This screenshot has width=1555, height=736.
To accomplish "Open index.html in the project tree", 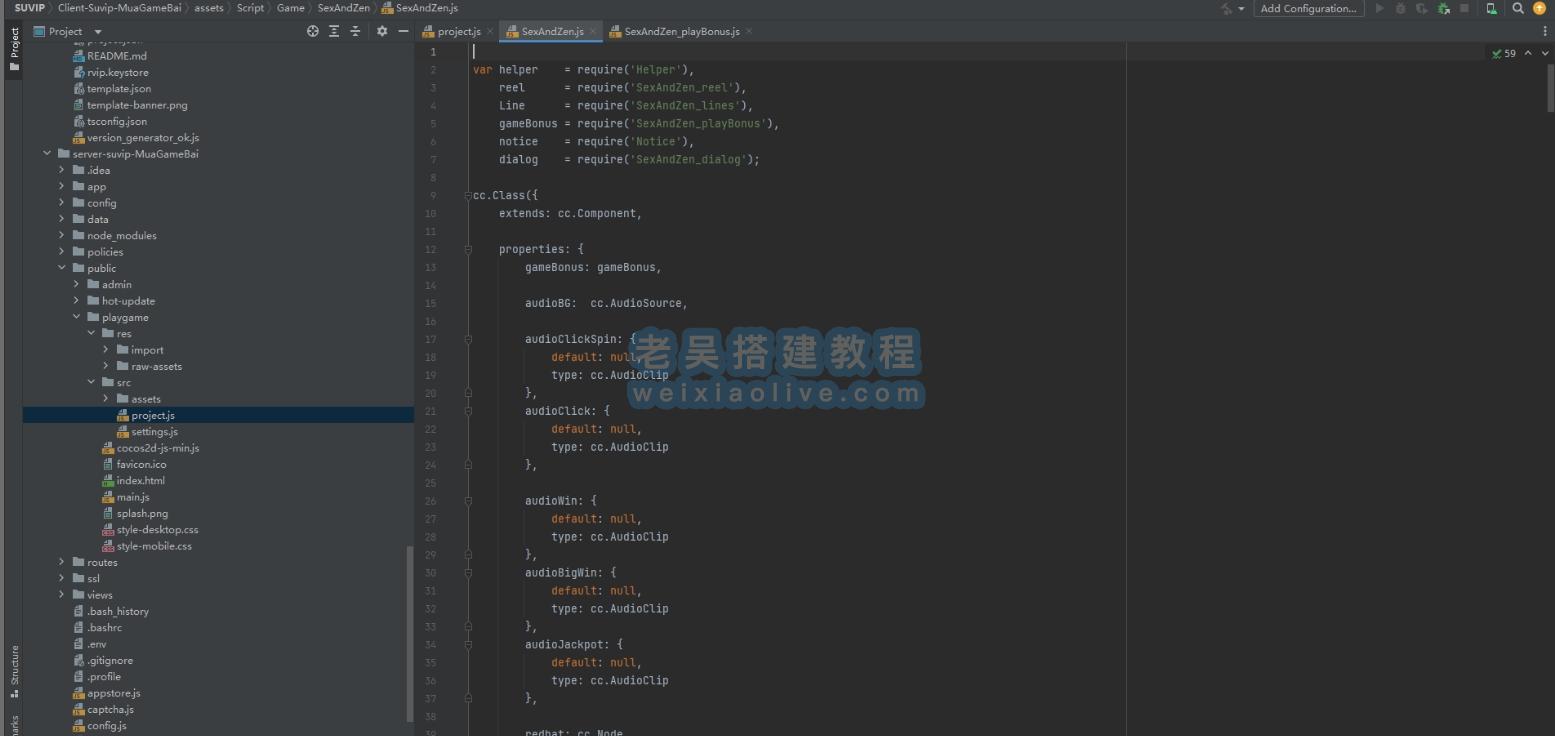I will [140, 481].
